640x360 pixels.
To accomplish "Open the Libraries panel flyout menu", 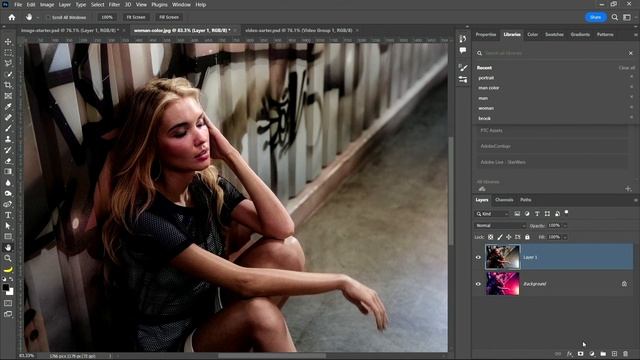I will pyautogui.click(x=635, y=35).
